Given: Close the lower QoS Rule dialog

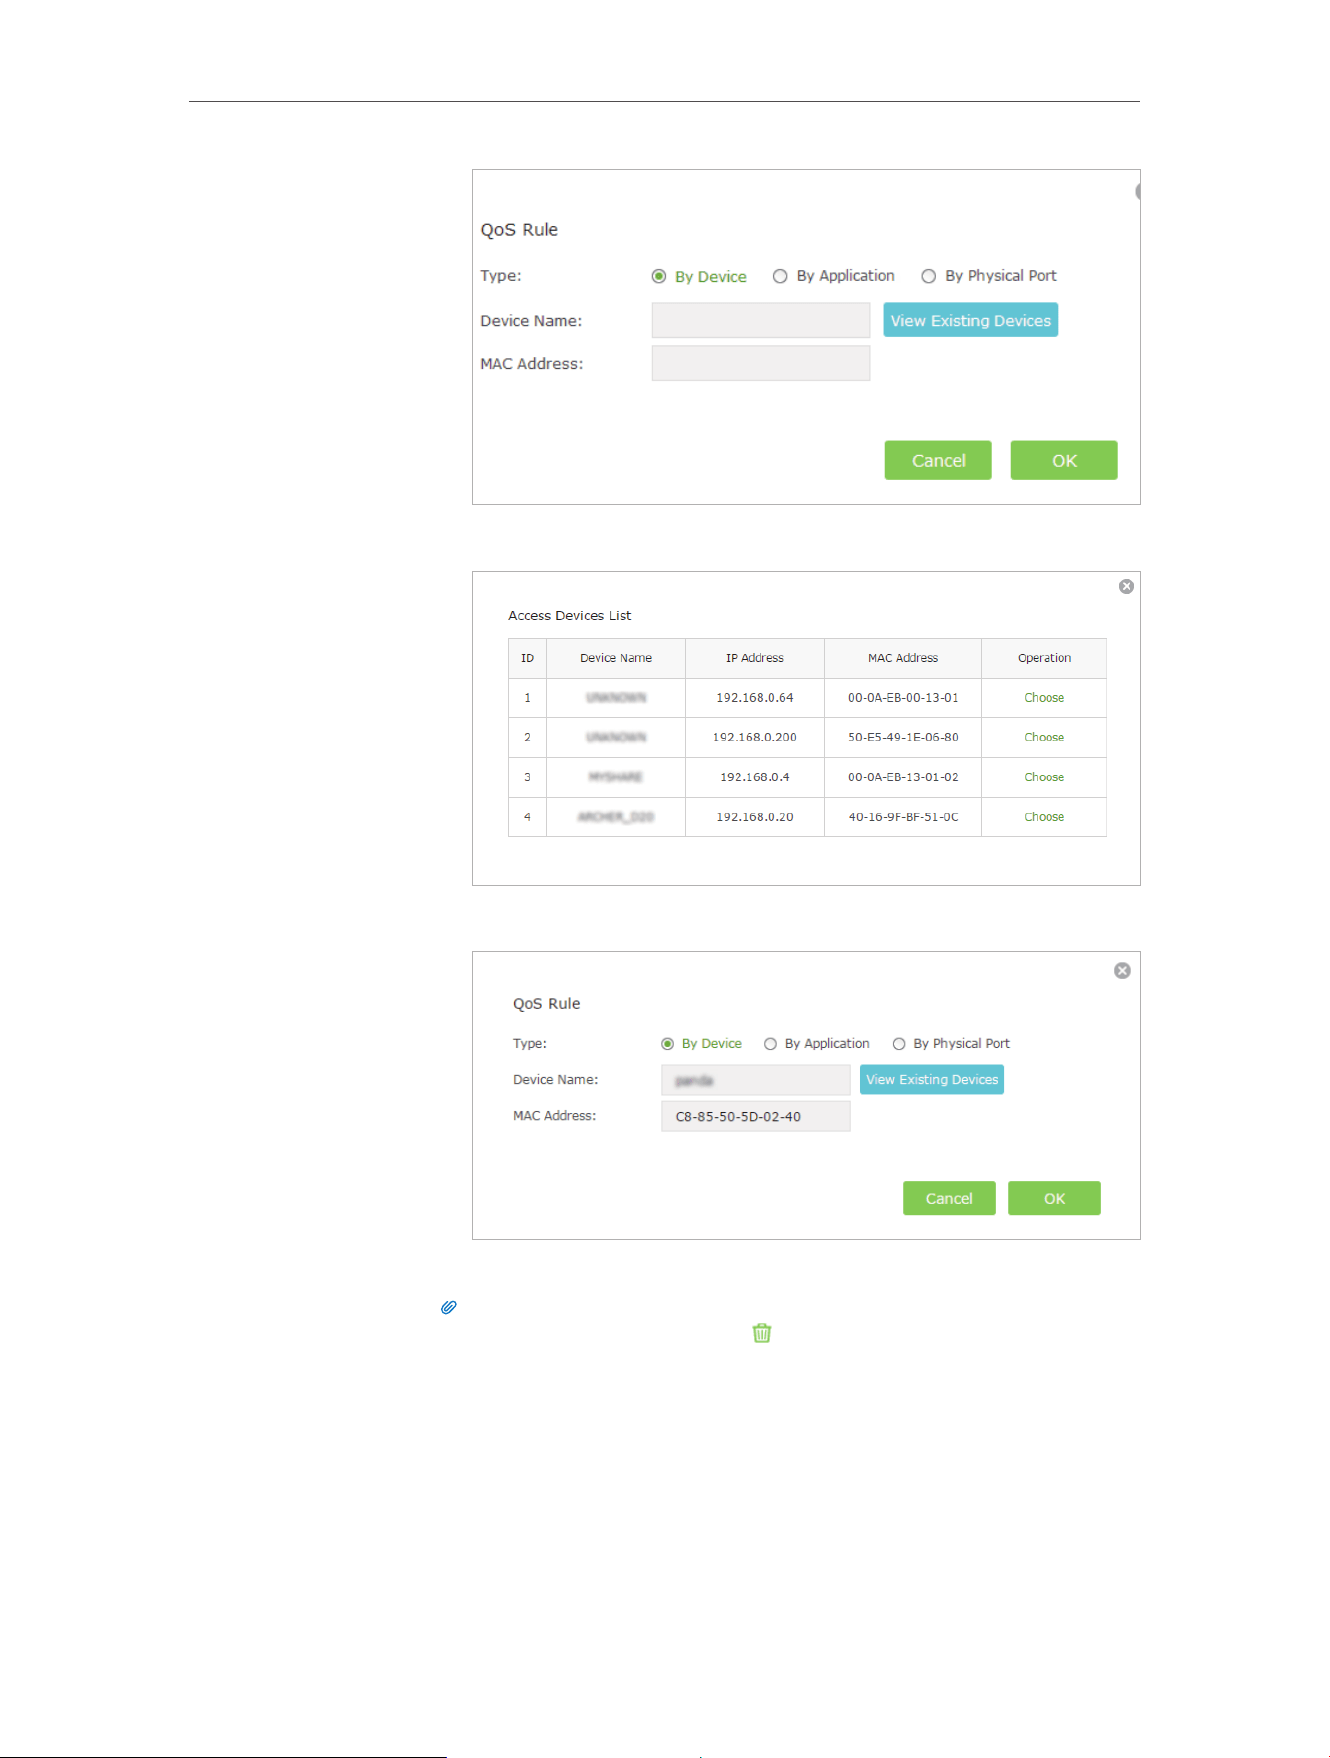Looking at the screenshot, I should (1122, 970).
